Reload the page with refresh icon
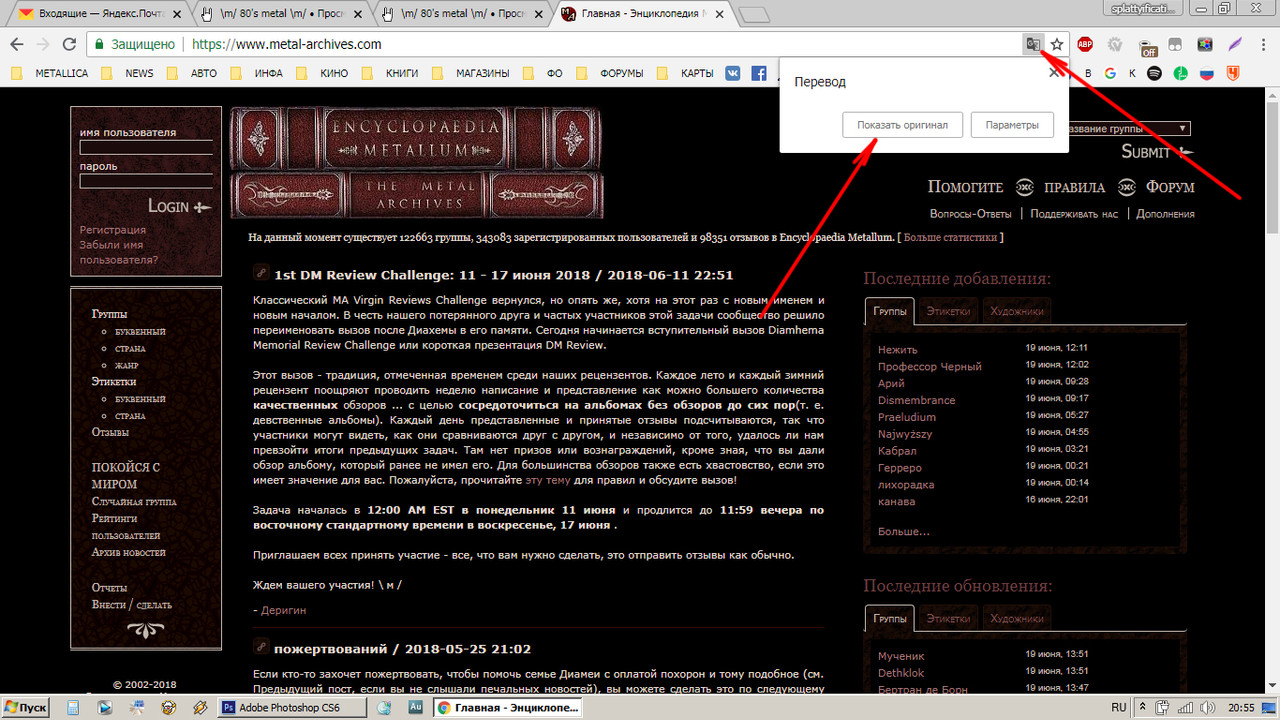This screenshot has height=720, width=1280. coord(69,44)
